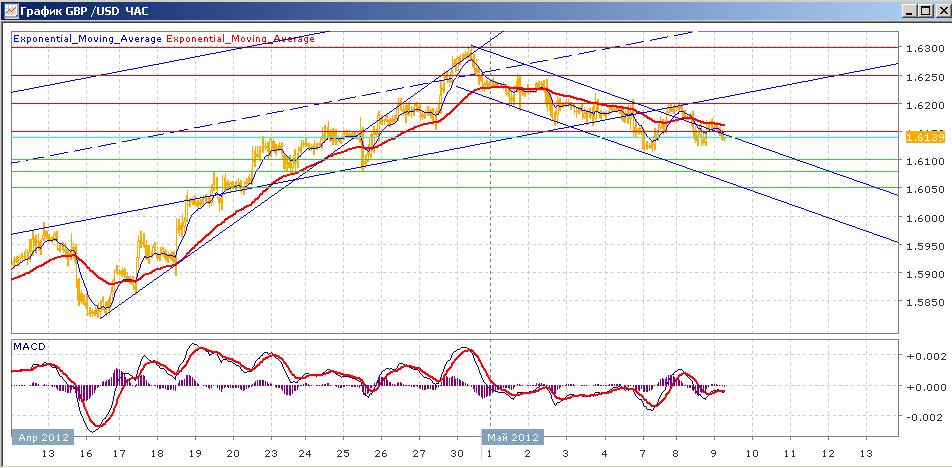Click the chart window icon in title bar

(x=10, y=10)
